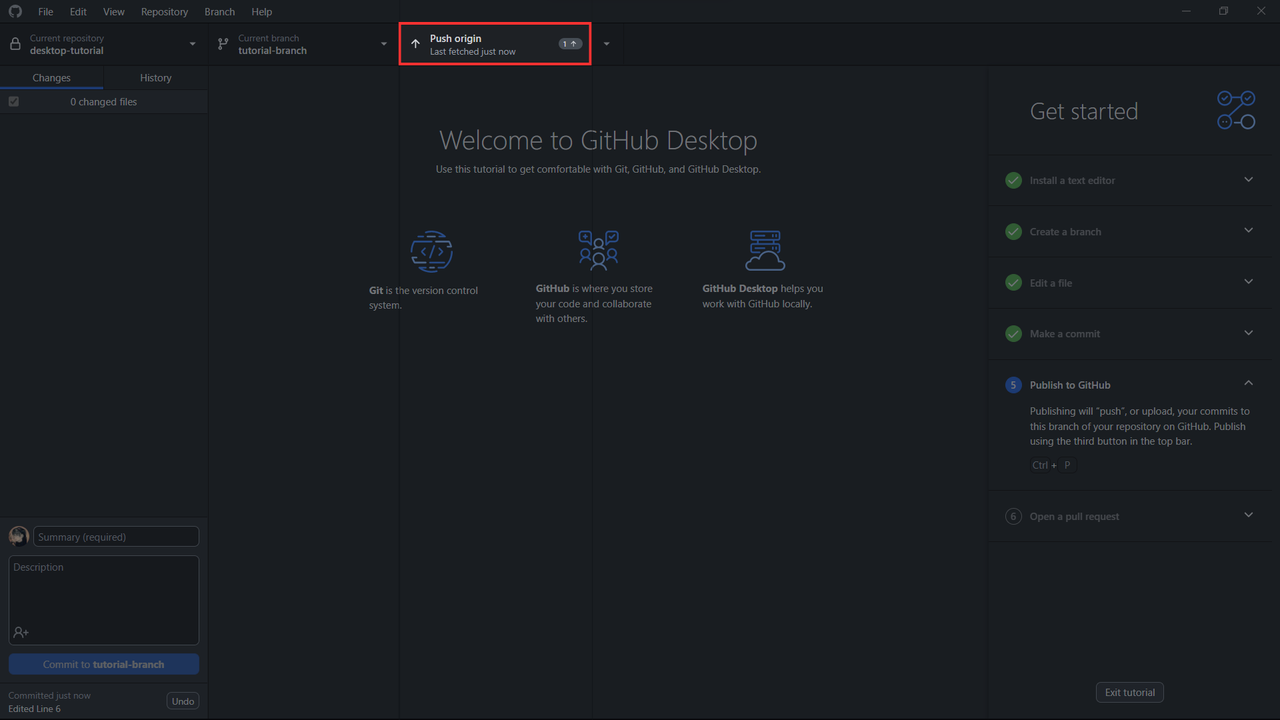Open the Current branch dropdown arrow

384,44
